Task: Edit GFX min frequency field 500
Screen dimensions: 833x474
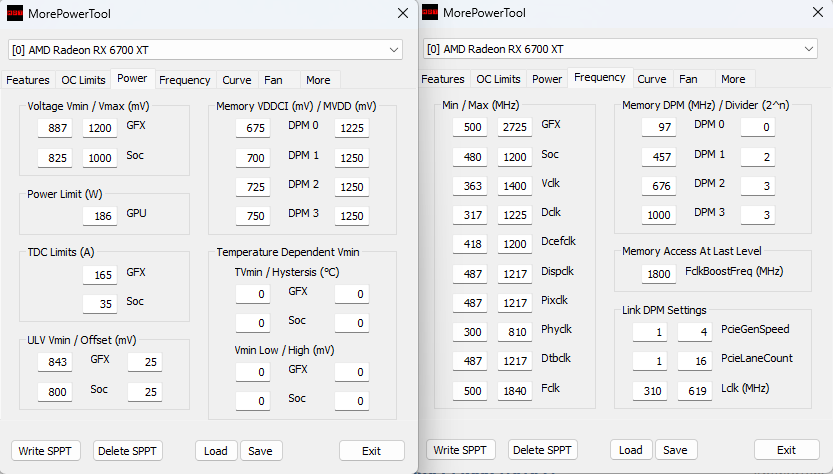Action: tap(470, 126)
